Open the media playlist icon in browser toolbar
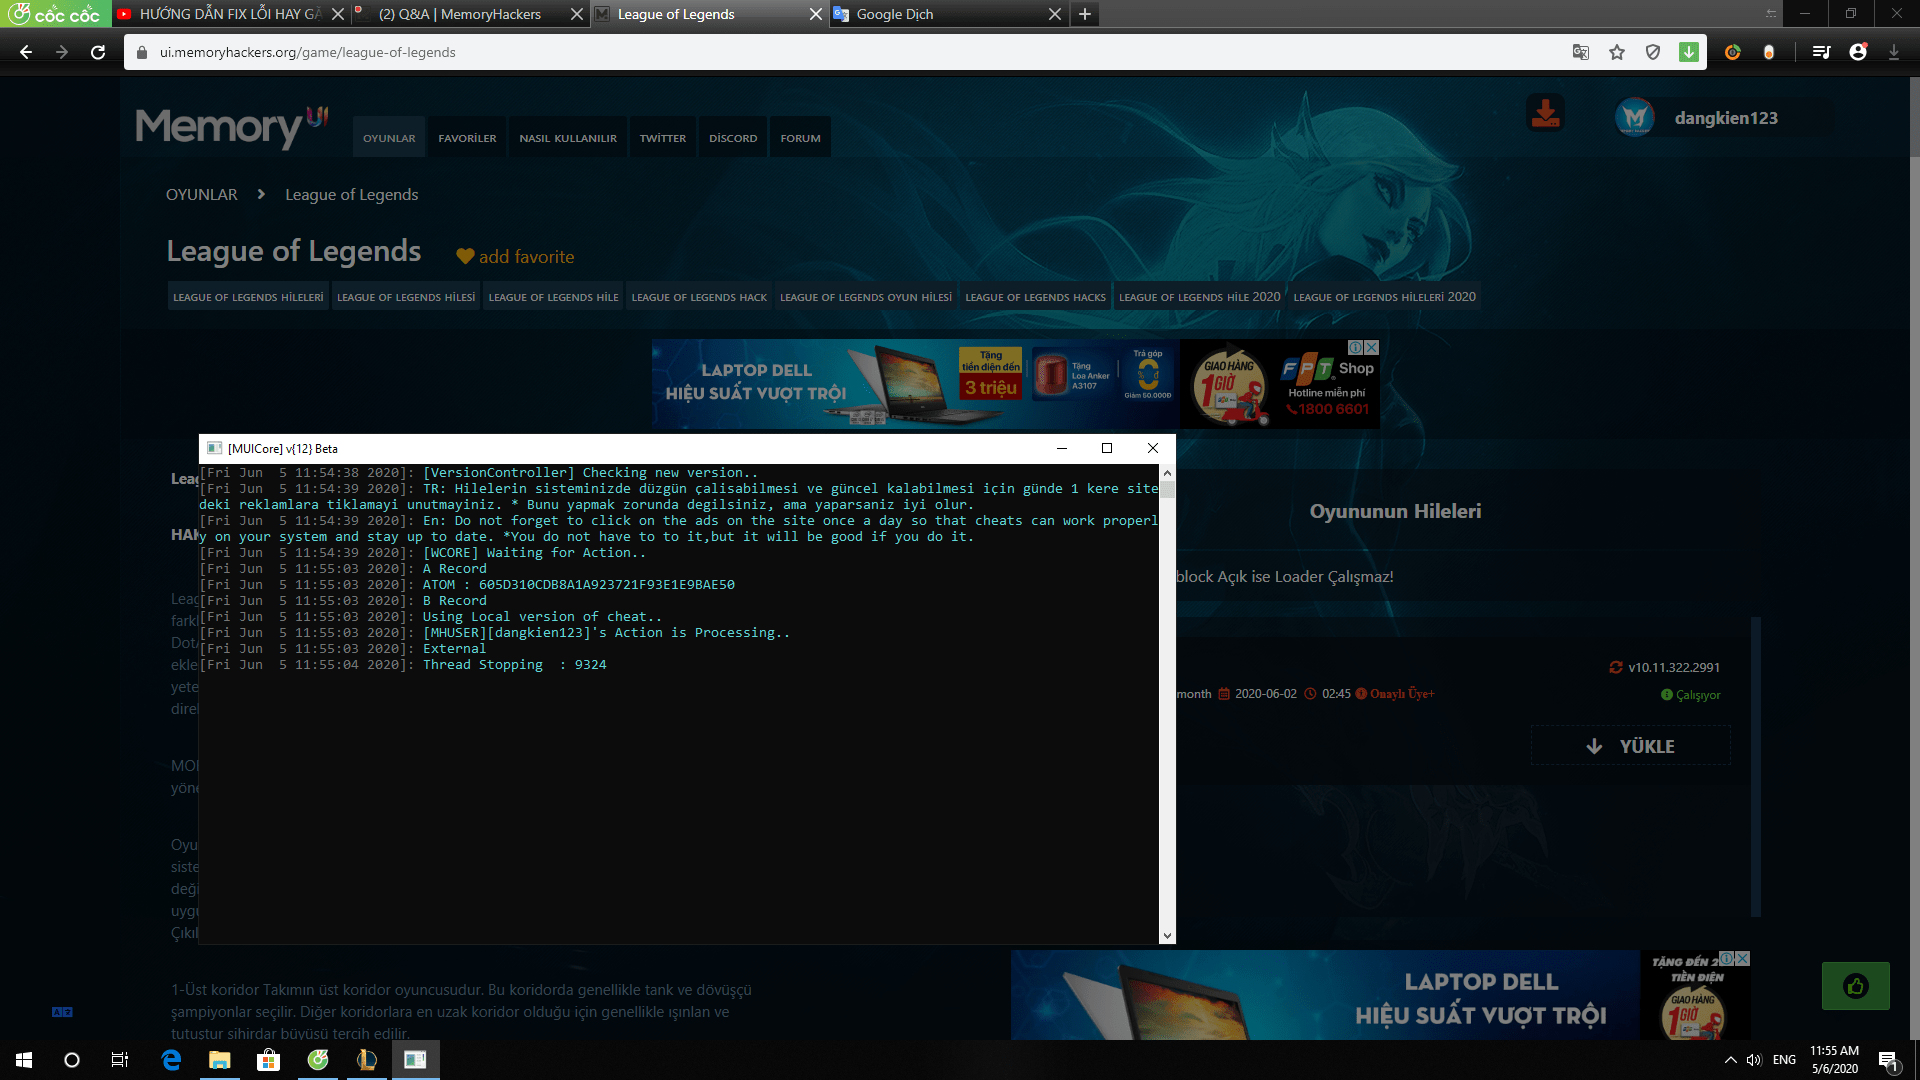This screenshot has height=1080, width=1920. click(x=1821, y=52)
